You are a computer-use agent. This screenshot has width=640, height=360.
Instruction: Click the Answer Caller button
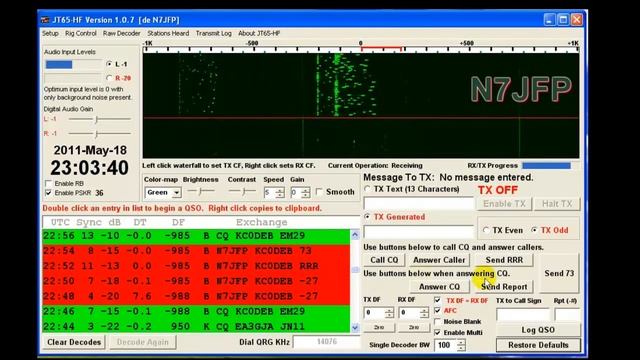439,260
